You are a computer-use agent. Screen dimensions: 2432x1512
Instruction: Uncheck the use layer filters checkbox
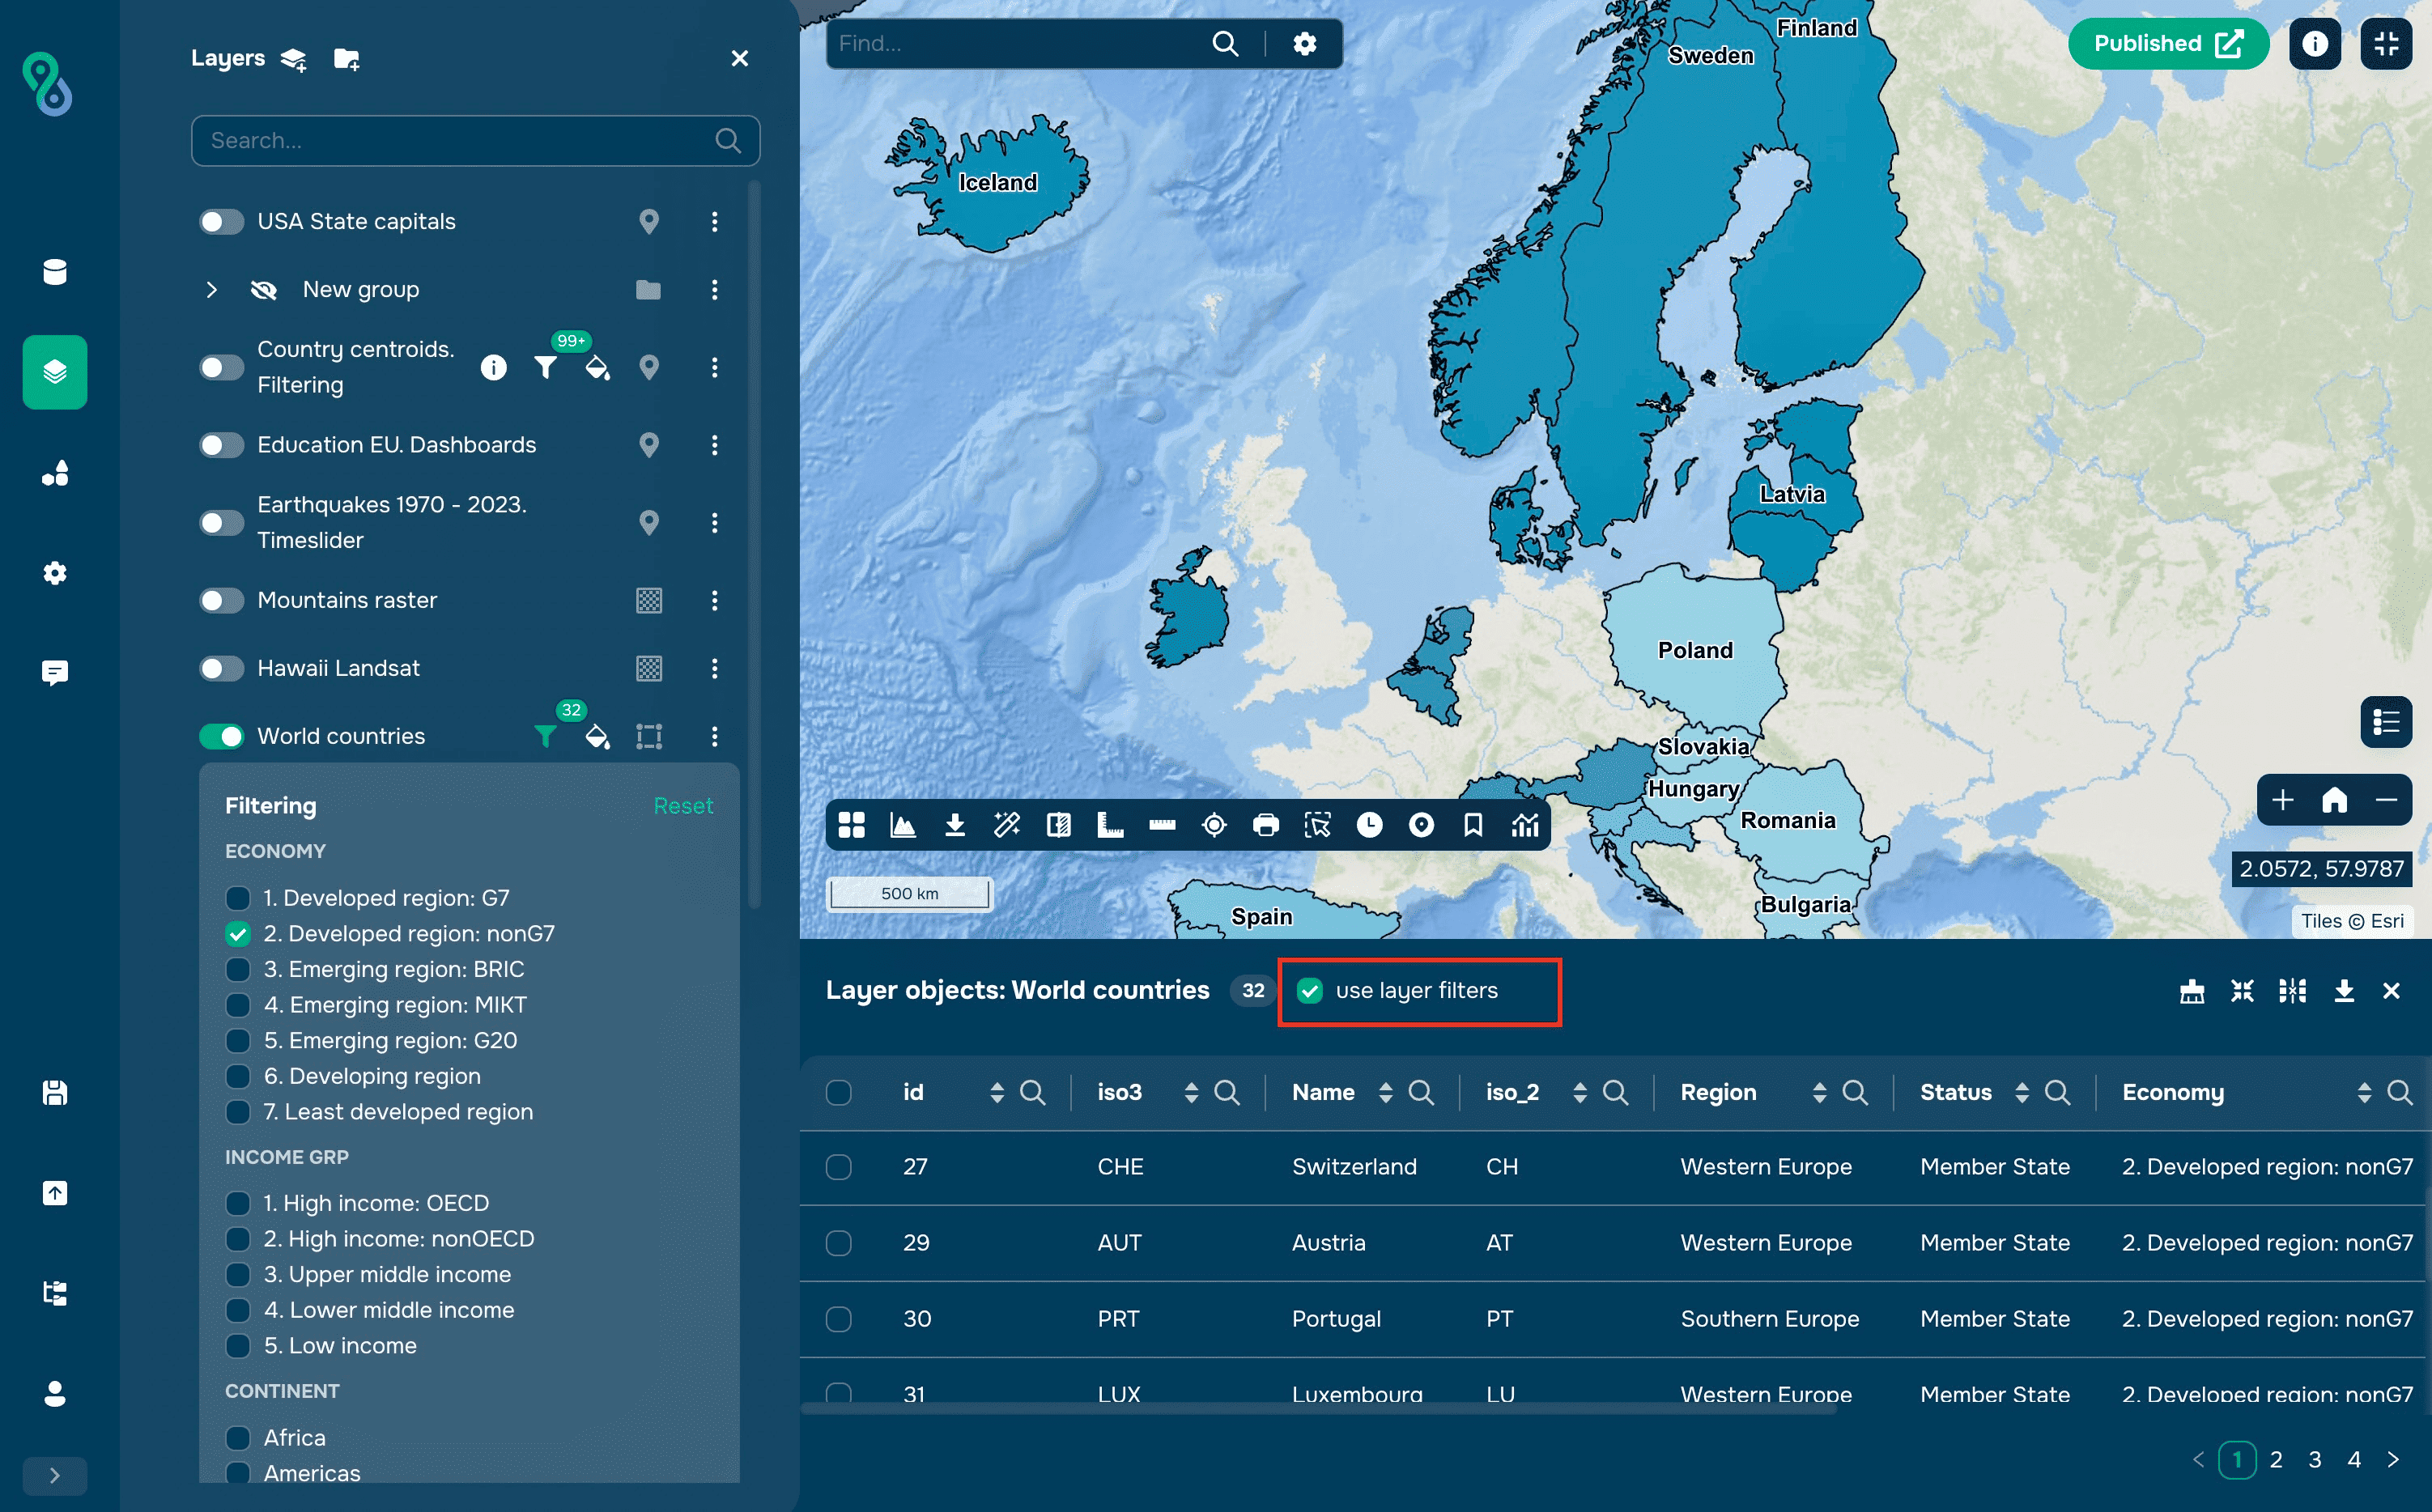click(1309, 991)
